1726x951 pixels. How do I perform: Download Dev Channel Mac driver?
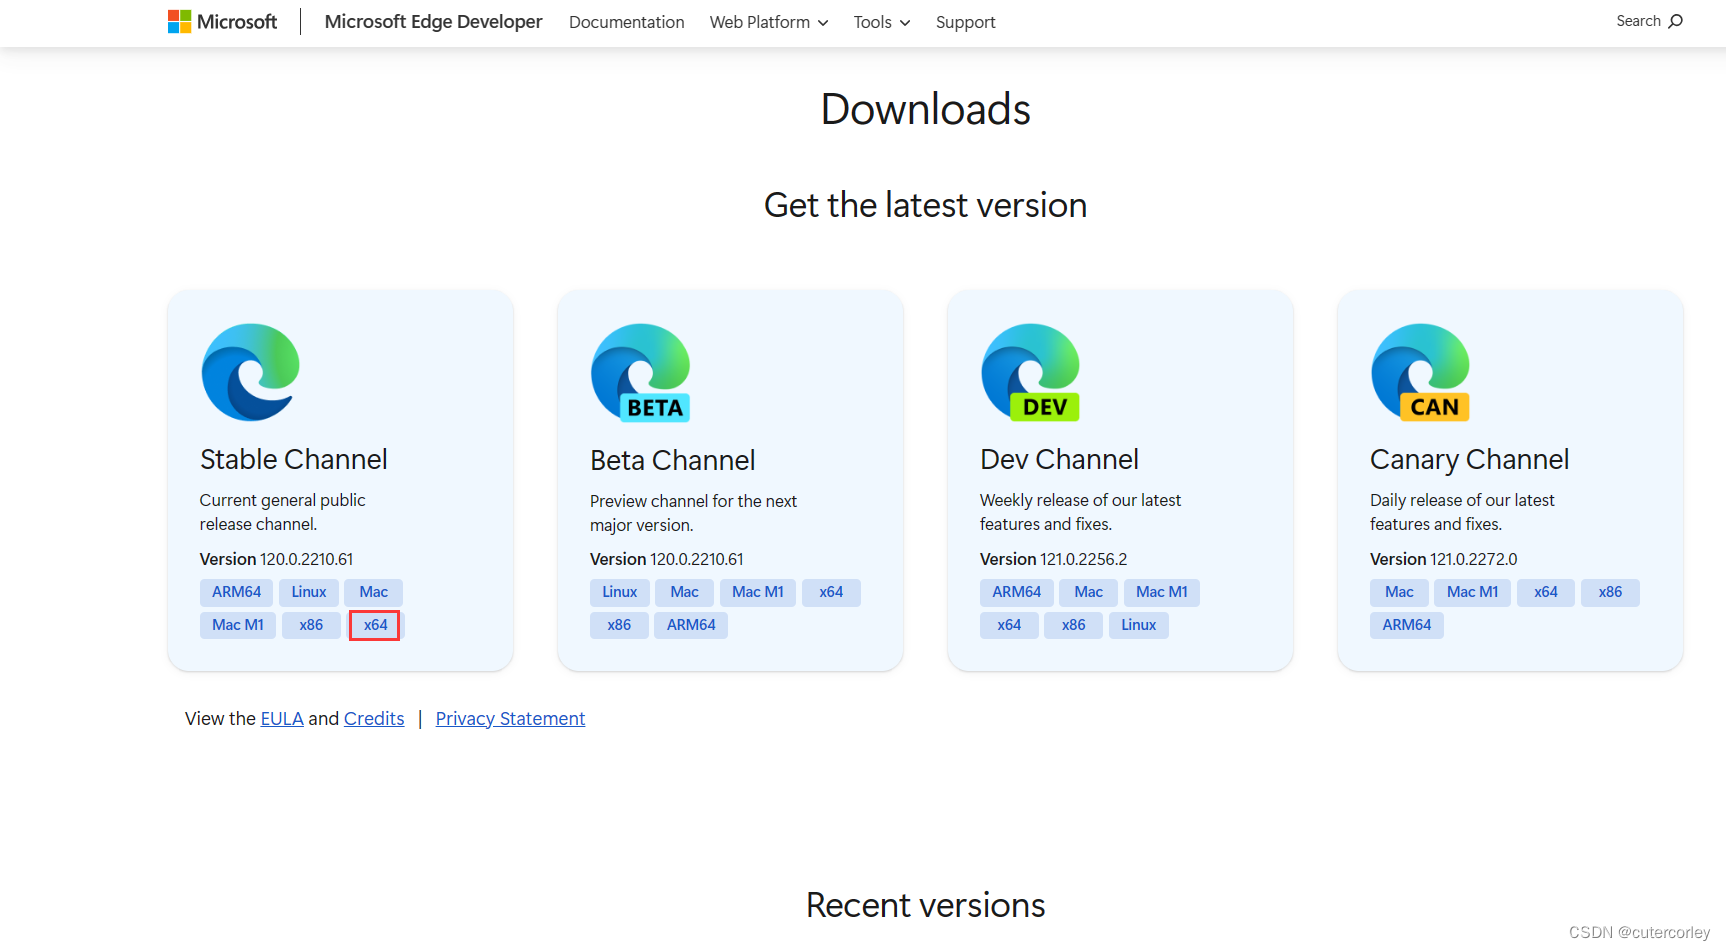click(1089, 592)
